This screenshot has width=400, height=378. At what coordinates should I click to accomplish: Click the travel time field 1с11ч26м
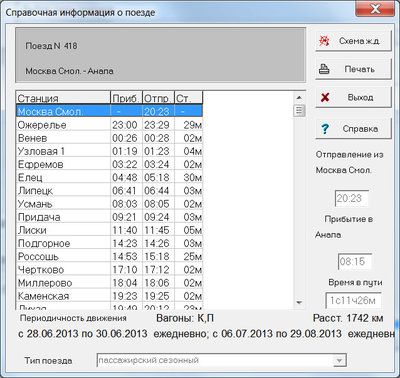click(353, 300)
